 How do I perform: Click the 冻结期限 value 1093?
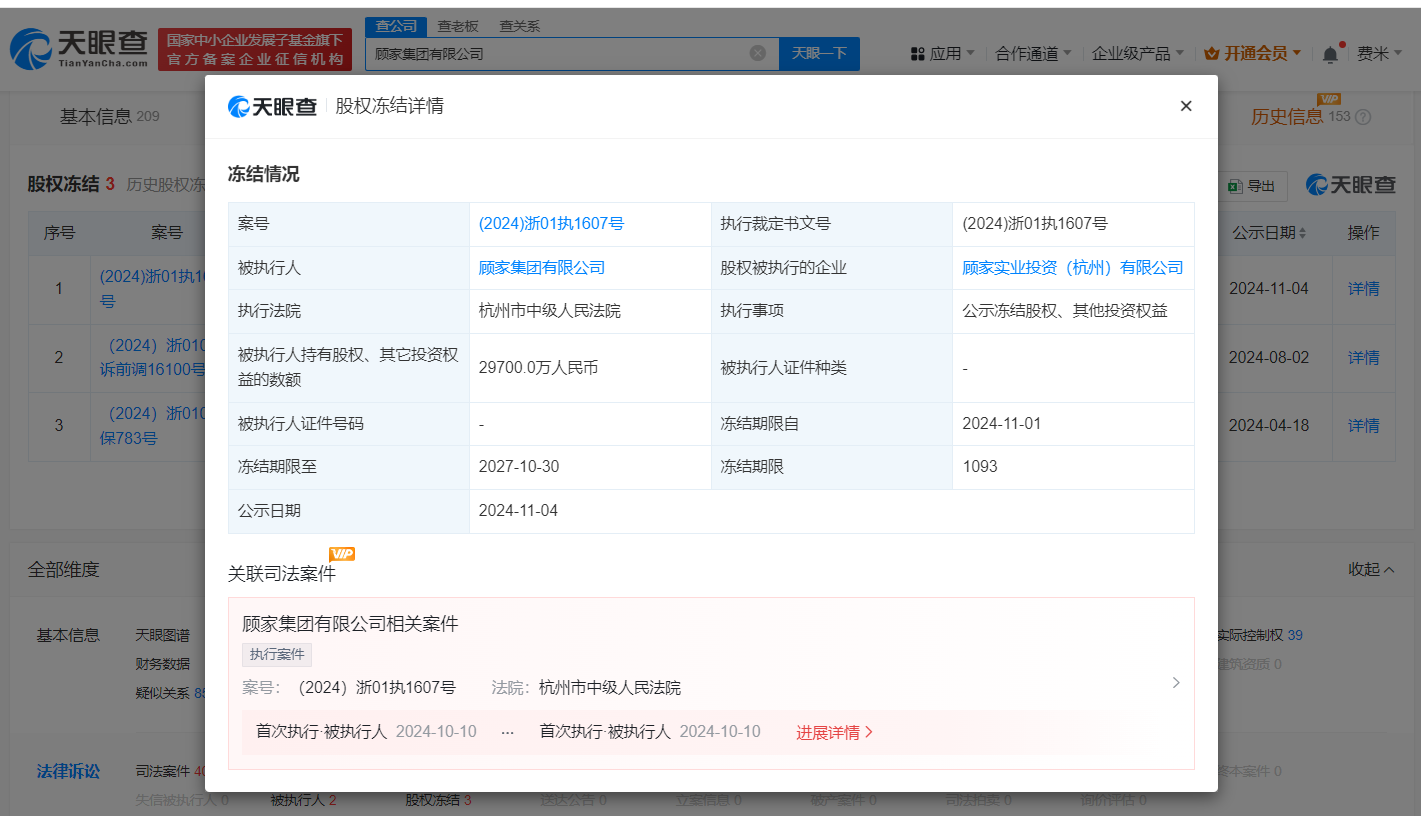point(980,467)
